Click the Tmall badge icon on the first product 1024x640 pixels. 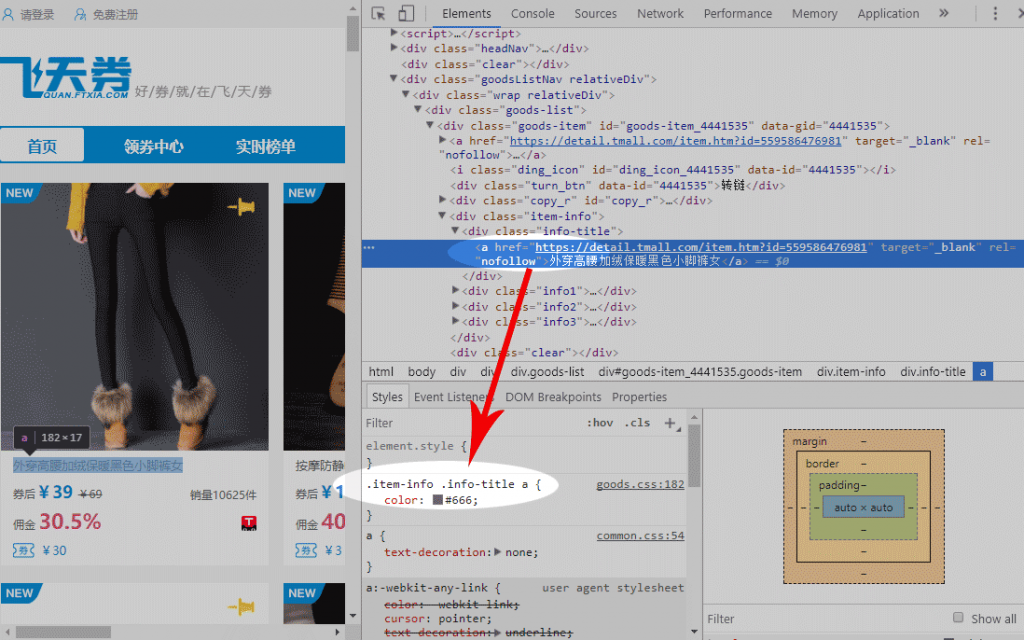249,523
